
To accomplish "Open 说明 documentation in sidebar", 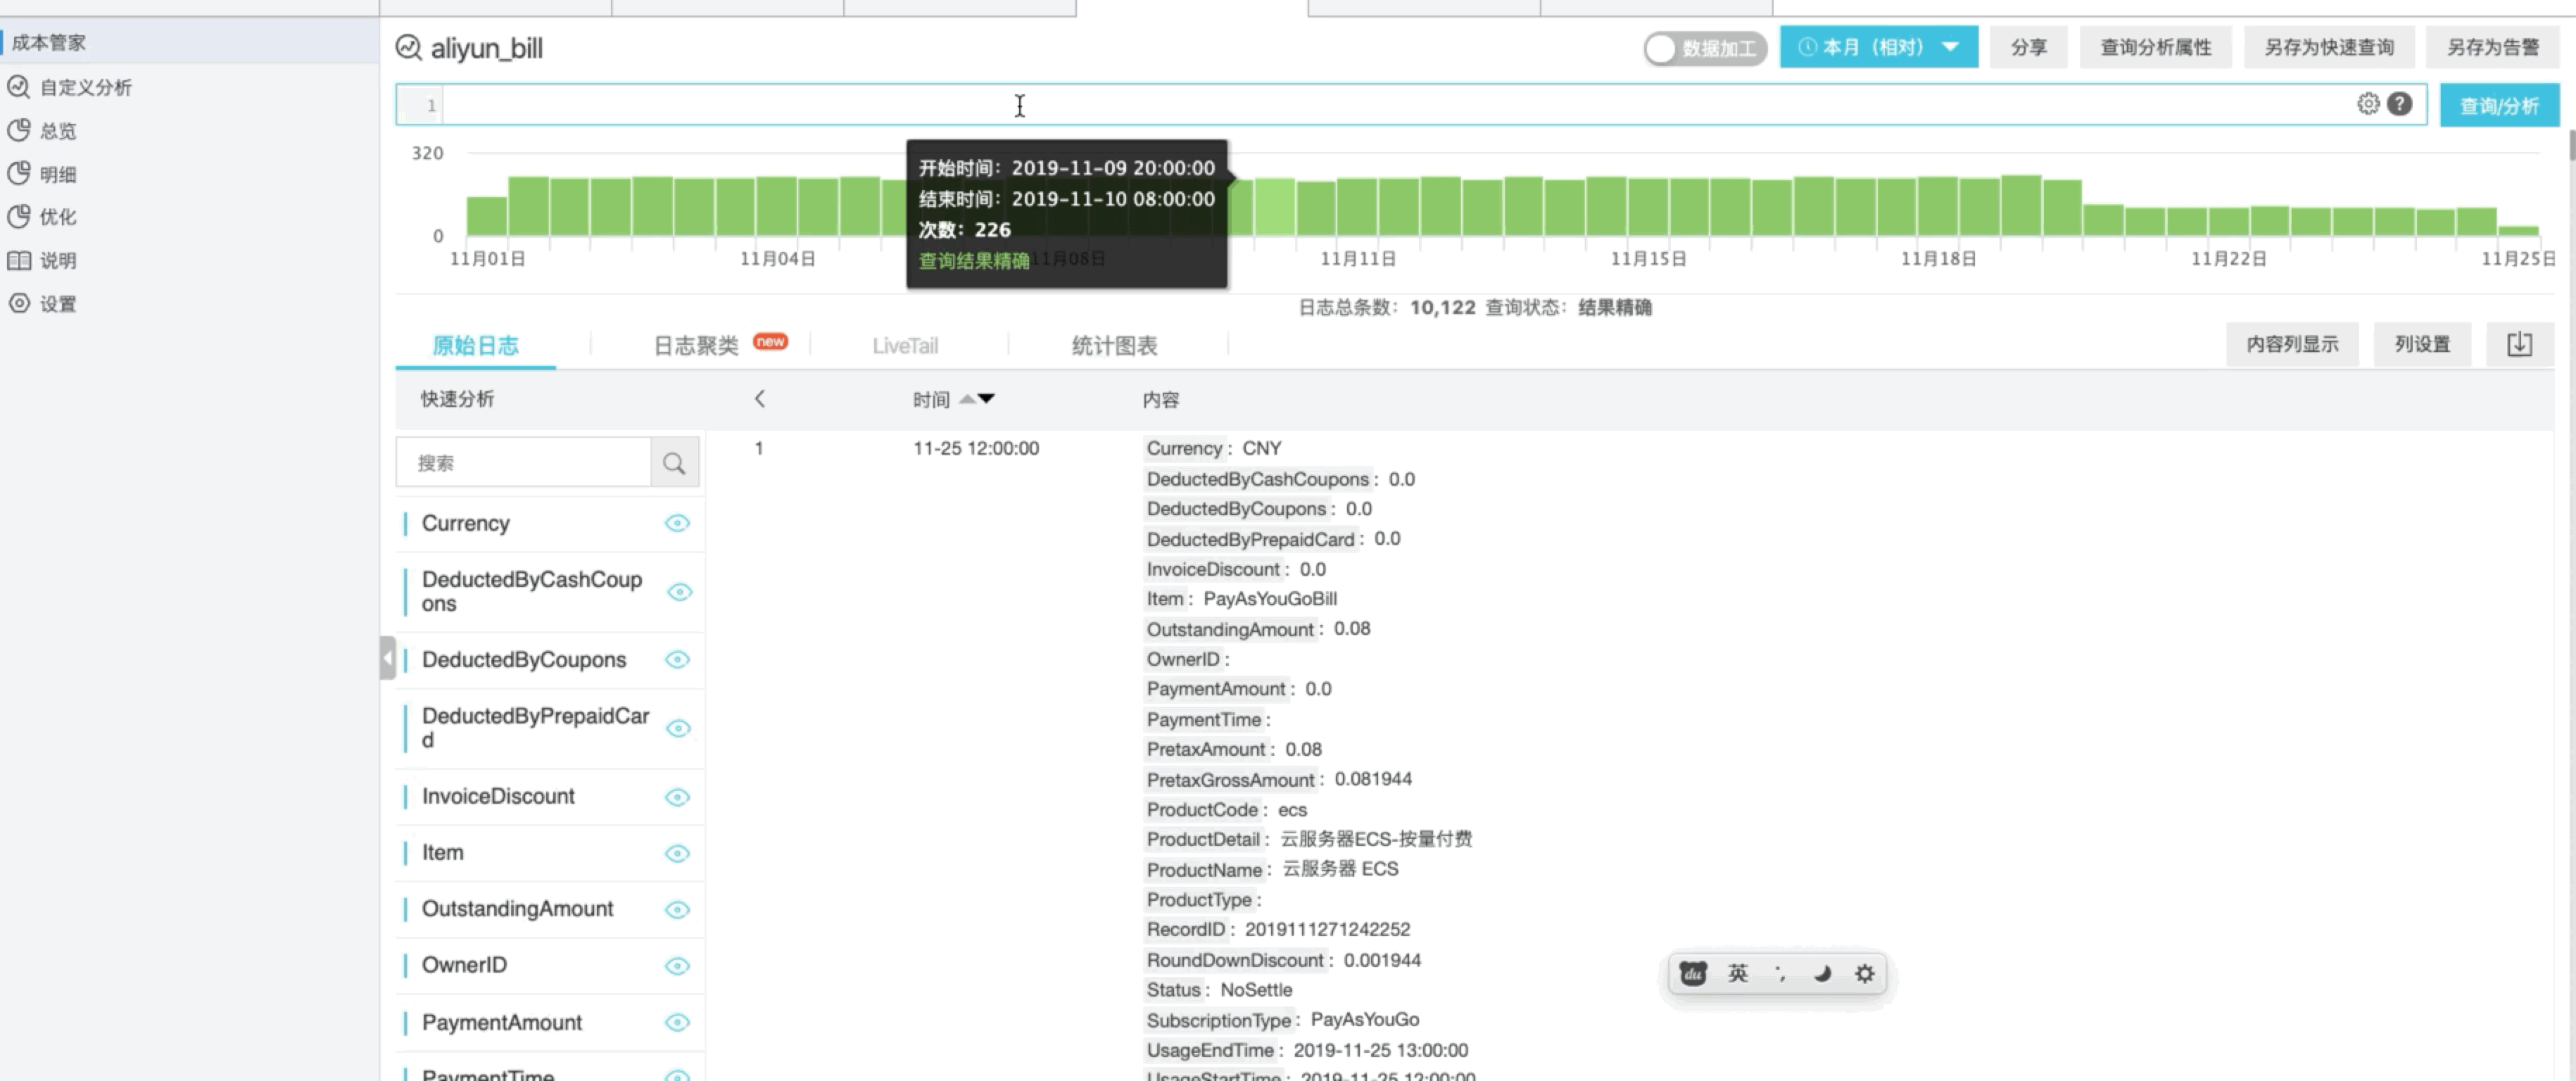I will click(x=57, y=261).
